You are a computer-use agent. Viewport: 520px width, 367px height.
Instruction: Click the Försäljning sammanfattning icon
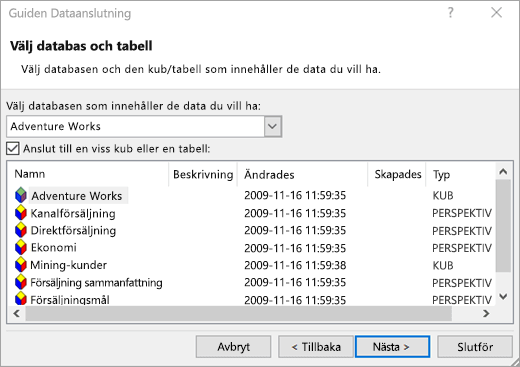pyautogui.click(x=21, y=282)
